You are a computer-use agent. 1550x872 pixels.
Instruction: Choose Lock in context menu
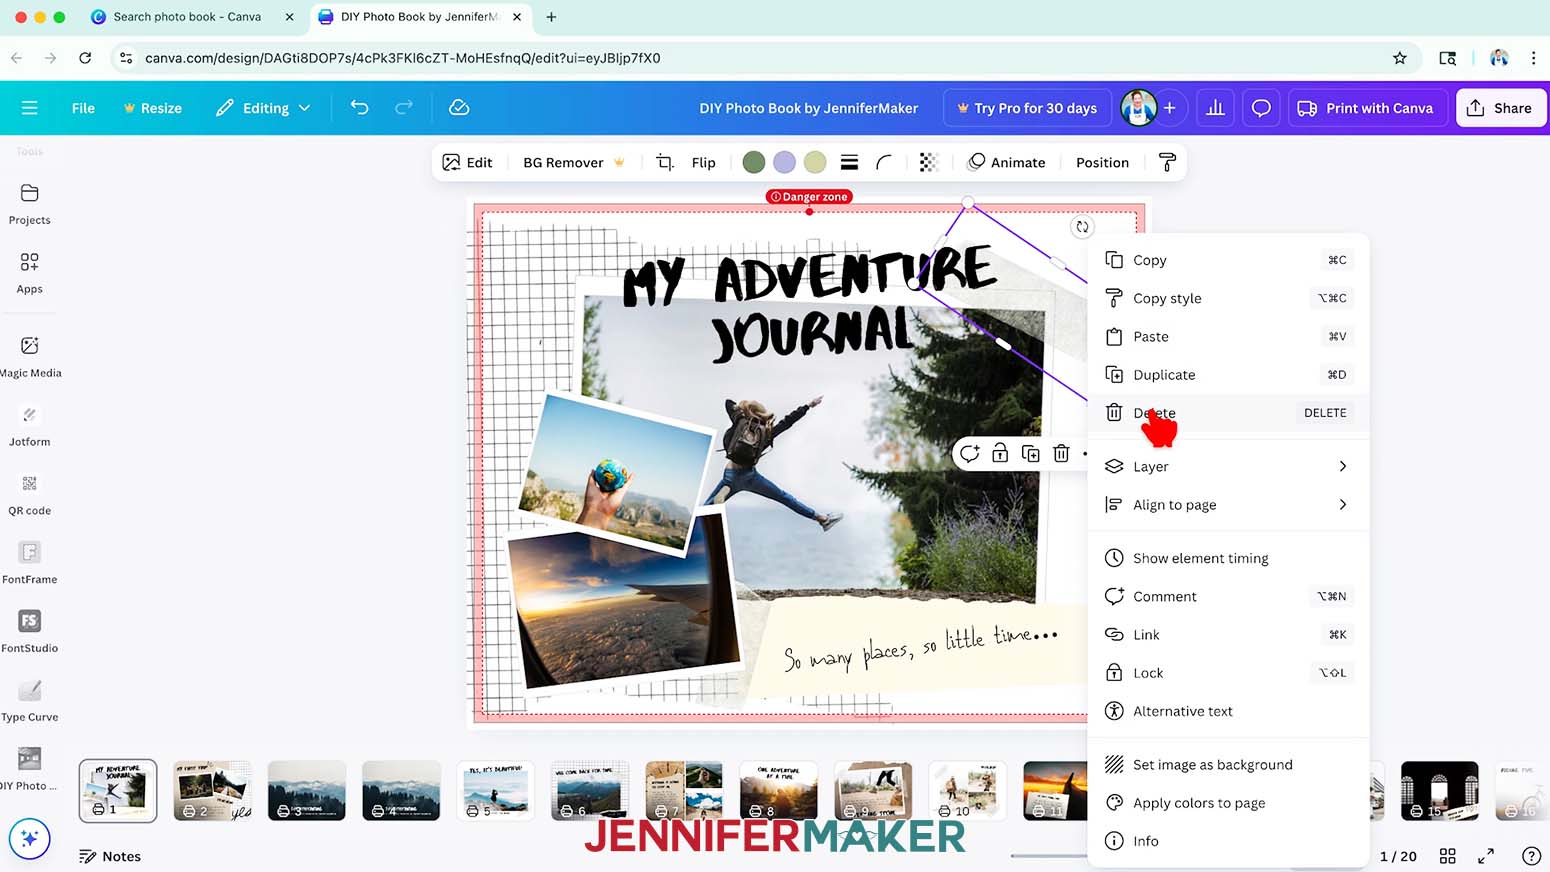pyautogui.click(x=1228, y=673)
